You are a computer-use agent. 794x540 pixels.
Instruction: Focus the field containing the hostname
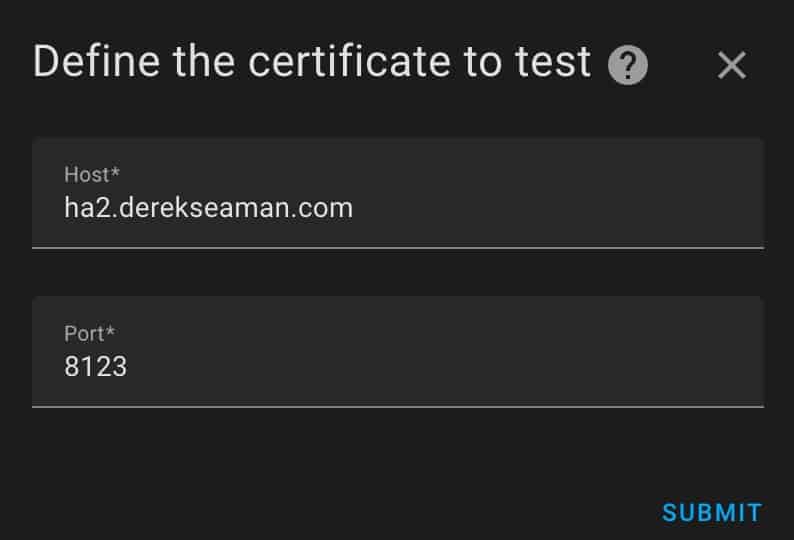pyautogui.click(x=398, y=193)
